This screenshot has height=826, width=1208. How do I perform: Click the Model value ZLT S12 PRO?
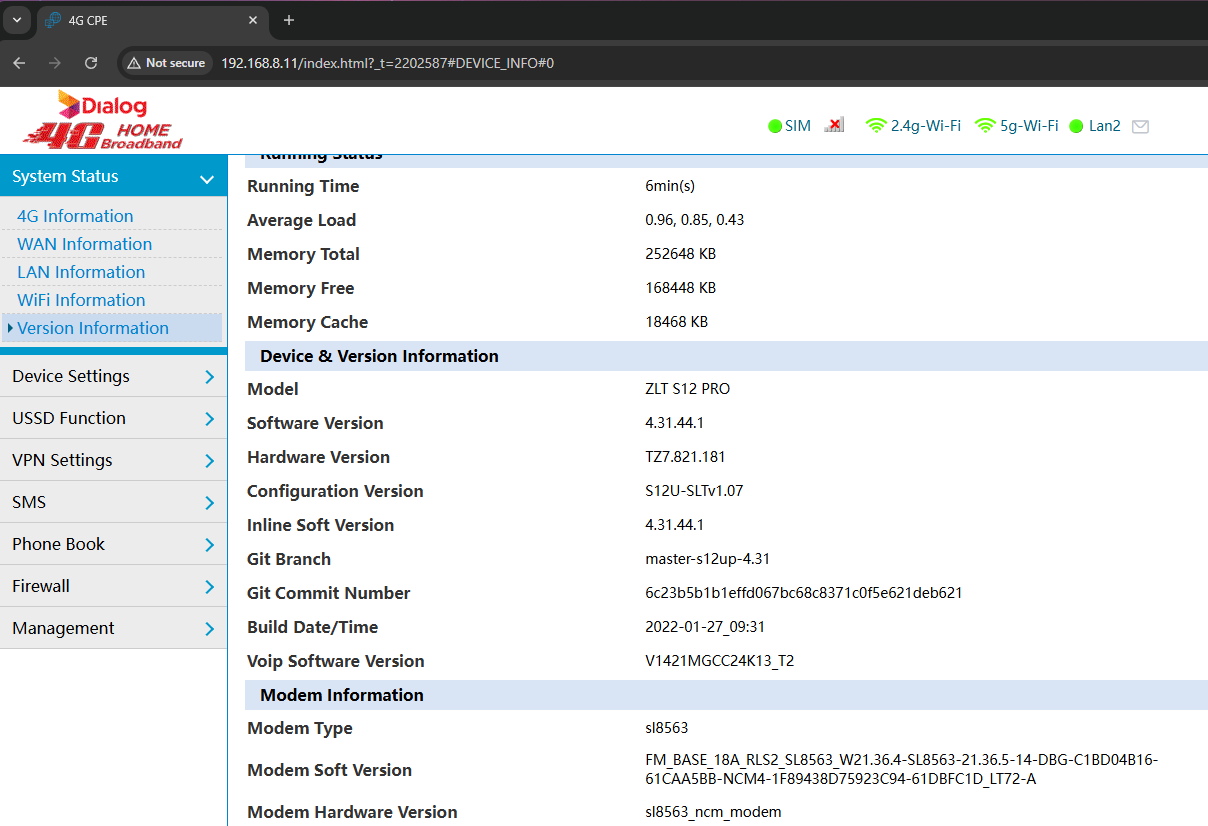[x=688, y=389]
